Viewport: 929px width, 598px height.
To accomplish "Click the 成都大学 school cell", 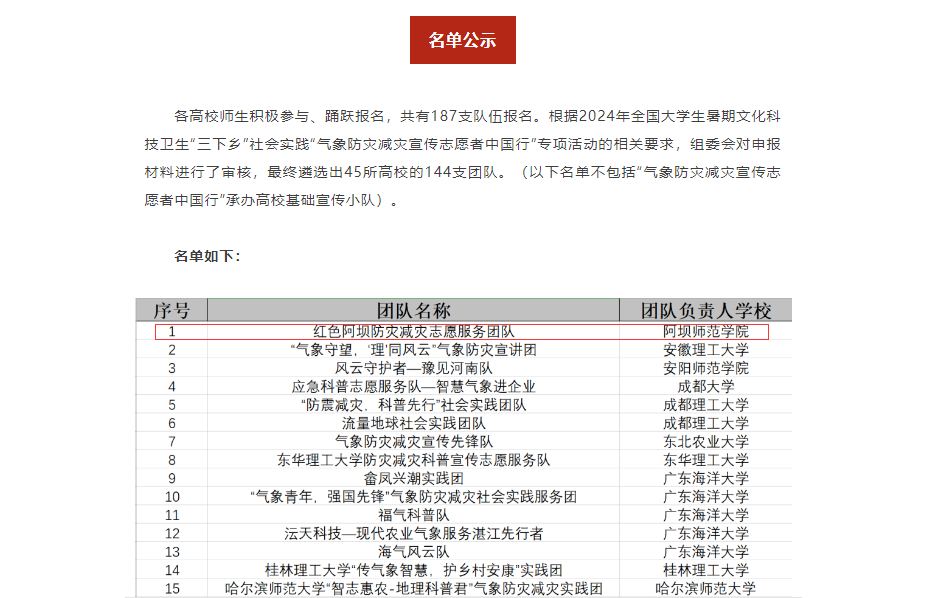I will pyautogui.click(x=705, y=386).
